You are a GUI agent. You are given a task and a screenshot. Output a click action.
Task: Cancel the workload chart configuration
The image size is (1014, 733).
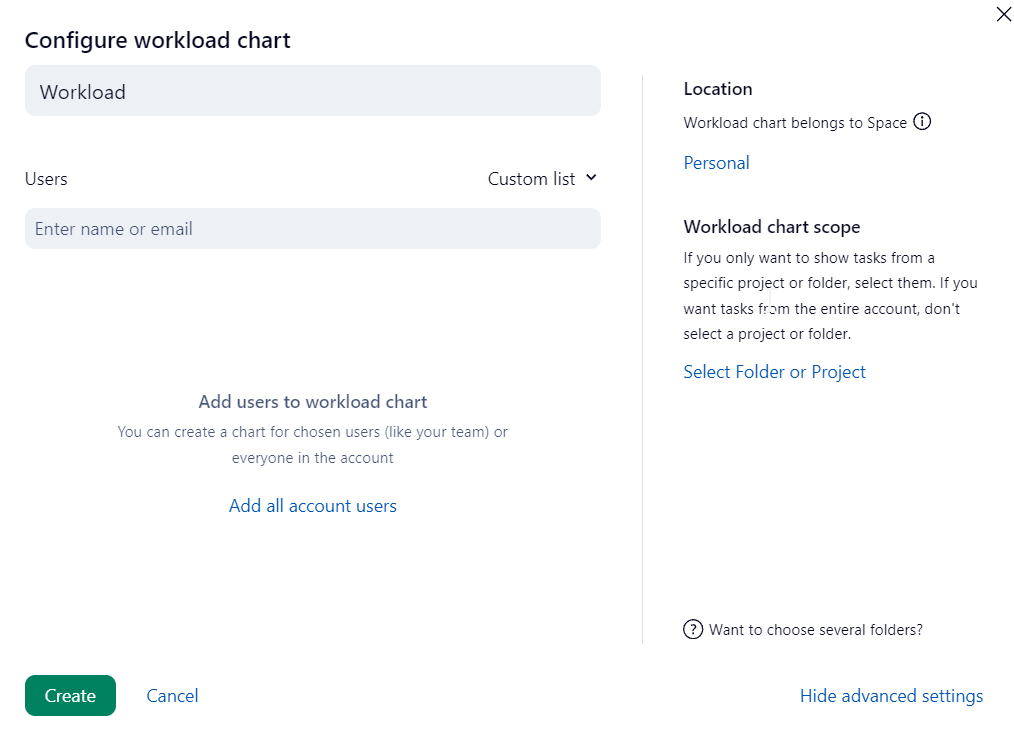point(172,696)
